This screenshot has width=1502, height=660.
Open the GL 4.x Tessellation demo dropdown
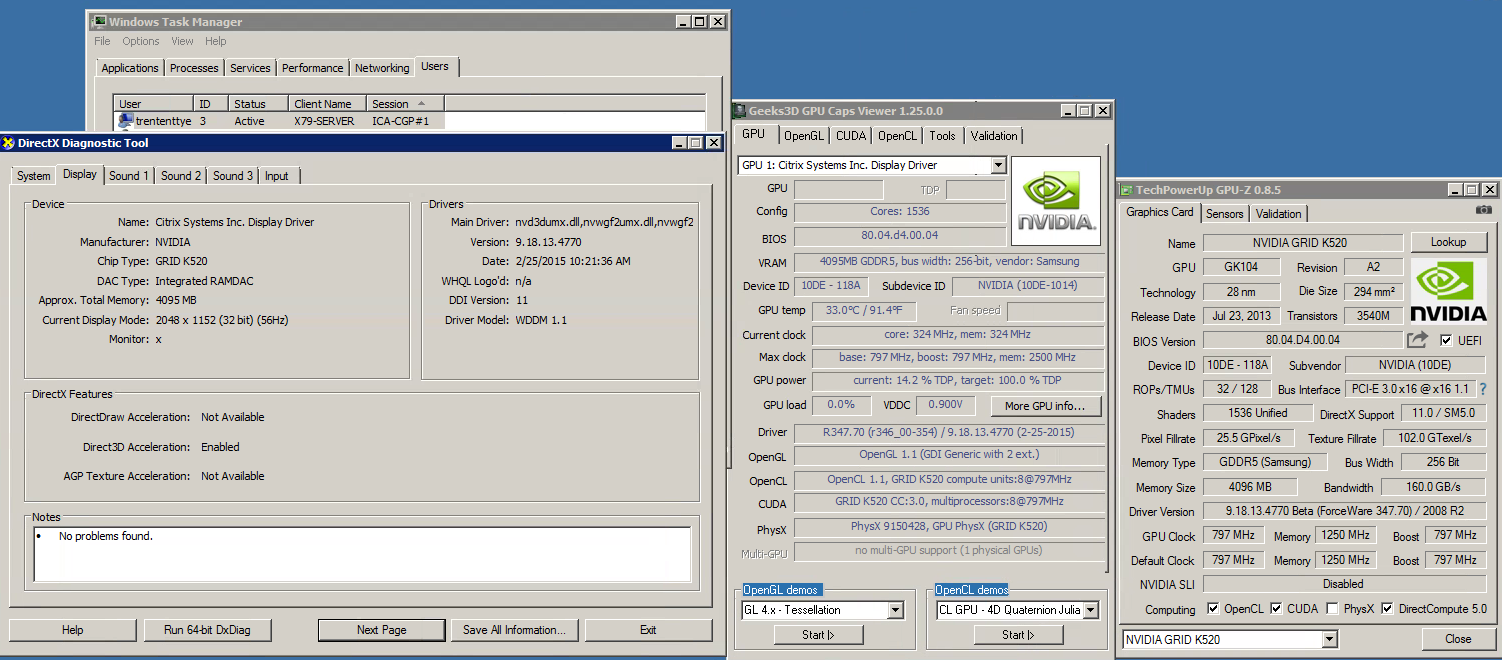(x=895, y=610)
